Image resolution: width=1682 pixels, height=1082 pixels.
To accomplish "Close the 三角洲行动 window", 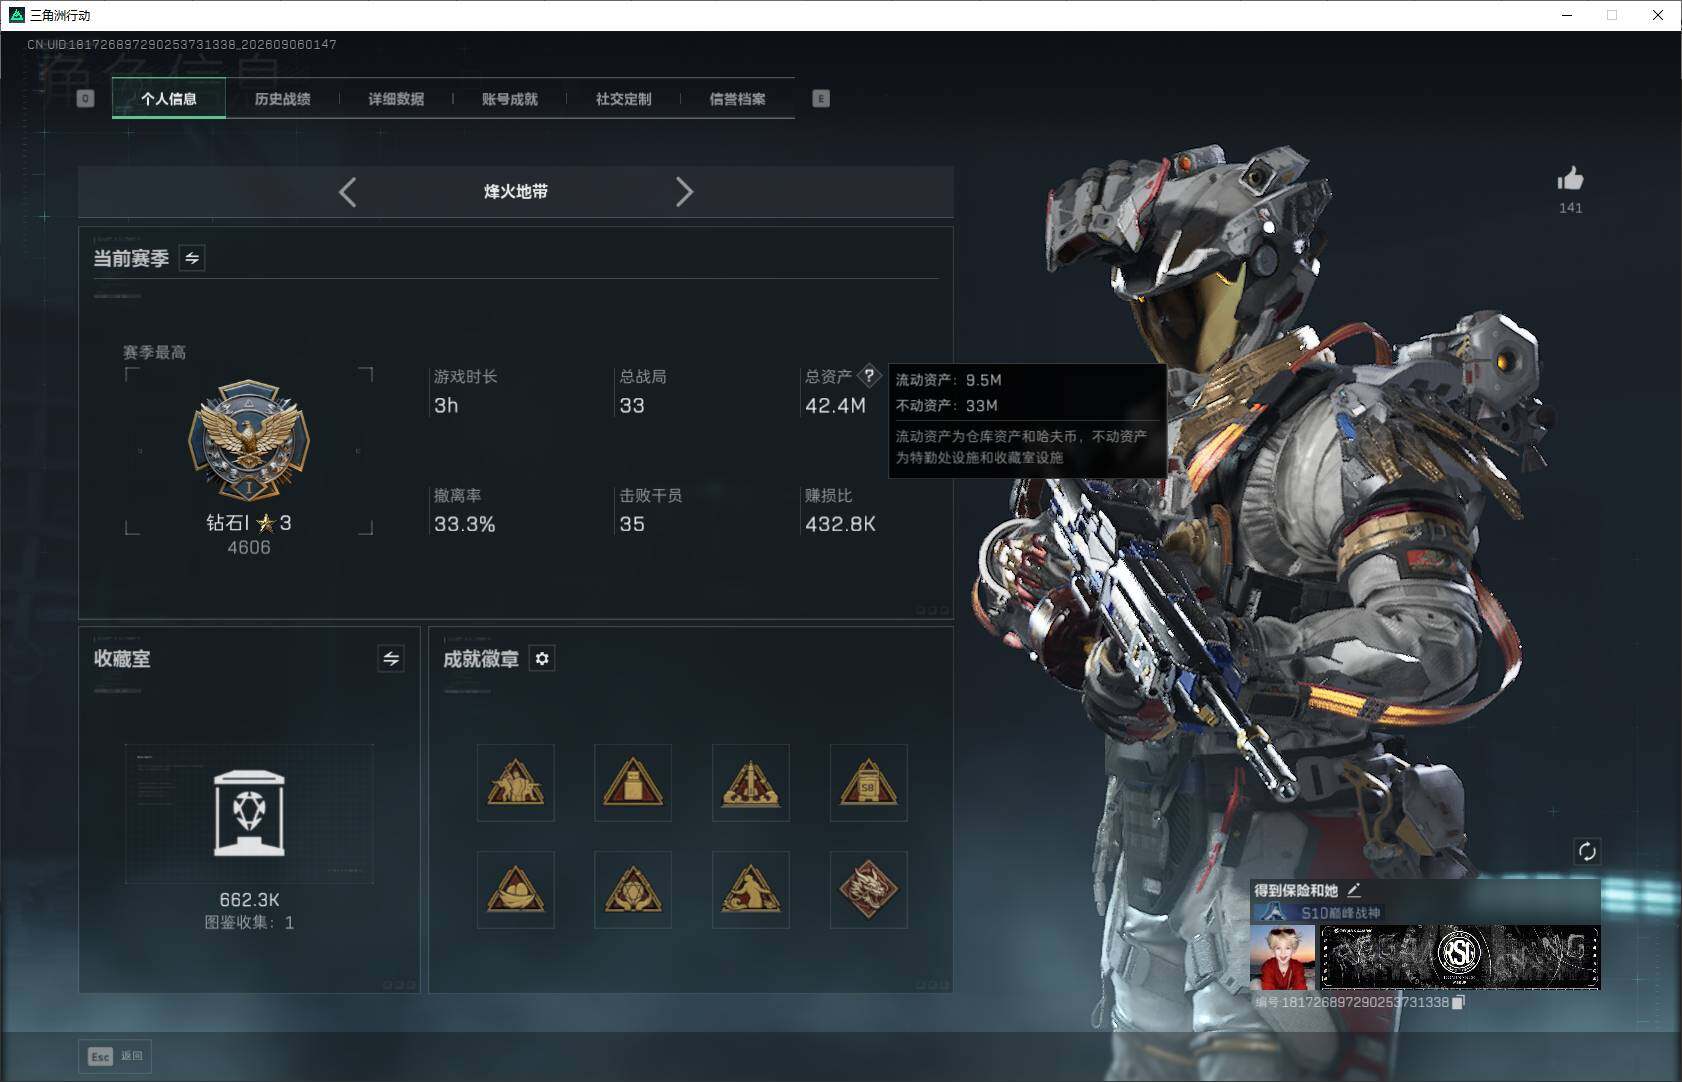I will (x=1658, y=15).
